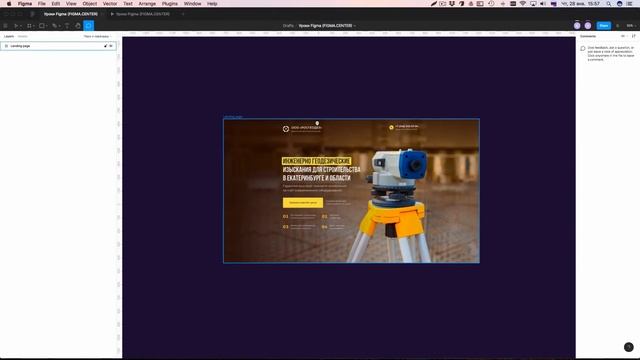Open the Figma application menu
This screenshot has height=360, width=640.
25,4
